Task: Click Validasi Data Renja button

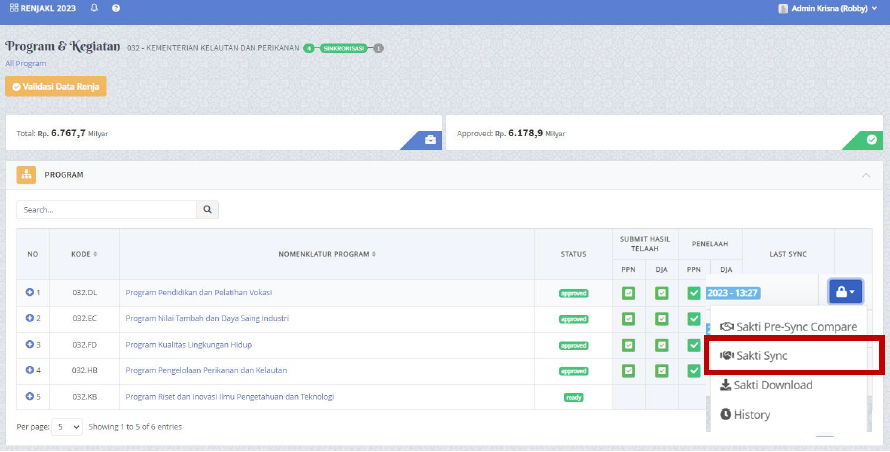Action: (x=56, y=86)
